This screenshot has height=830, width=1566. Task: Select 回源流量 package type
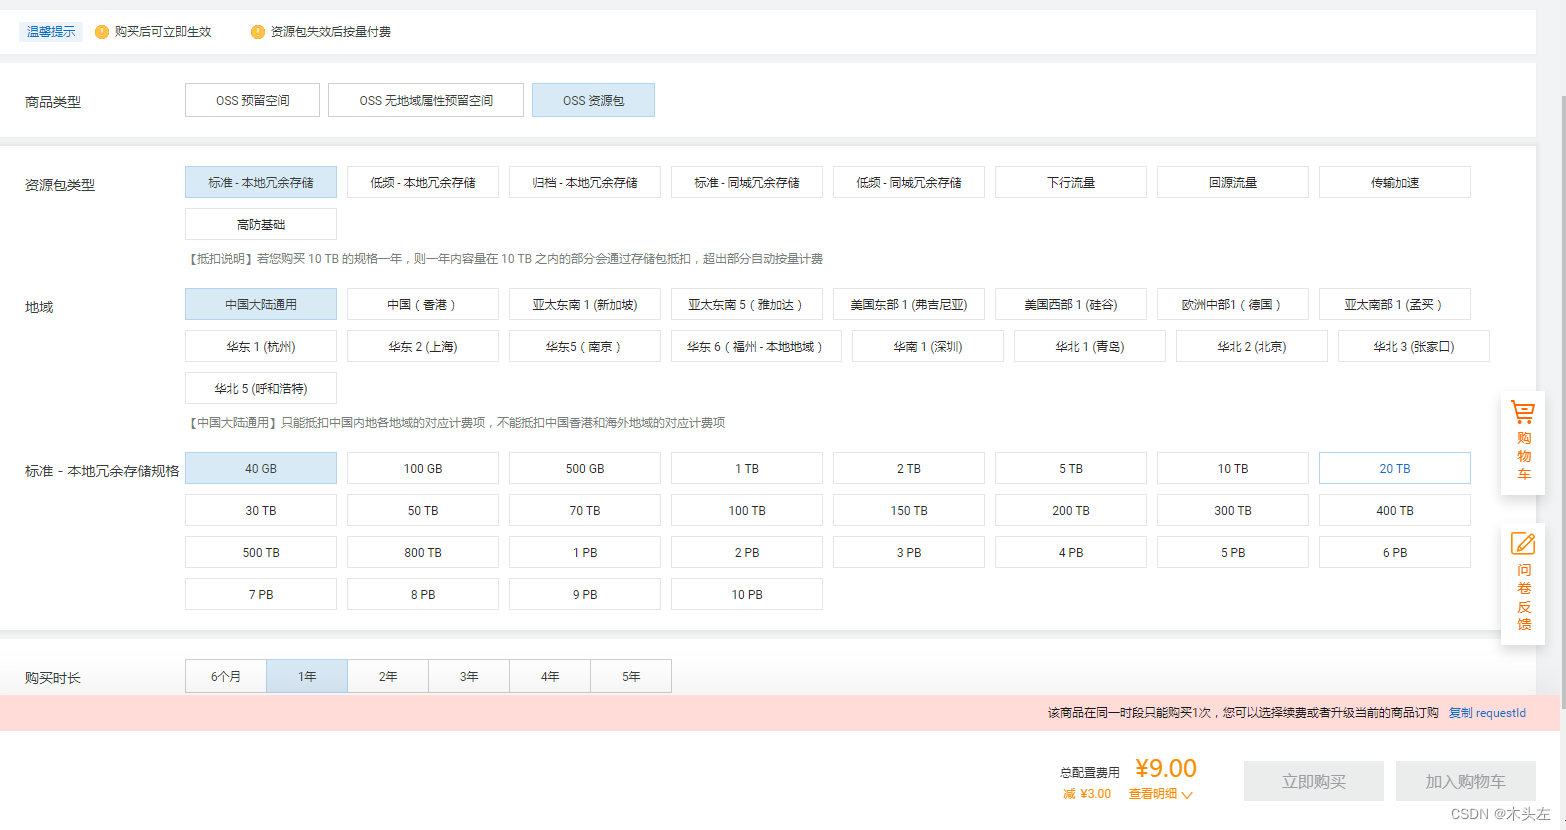click(x=1233, y=182)
